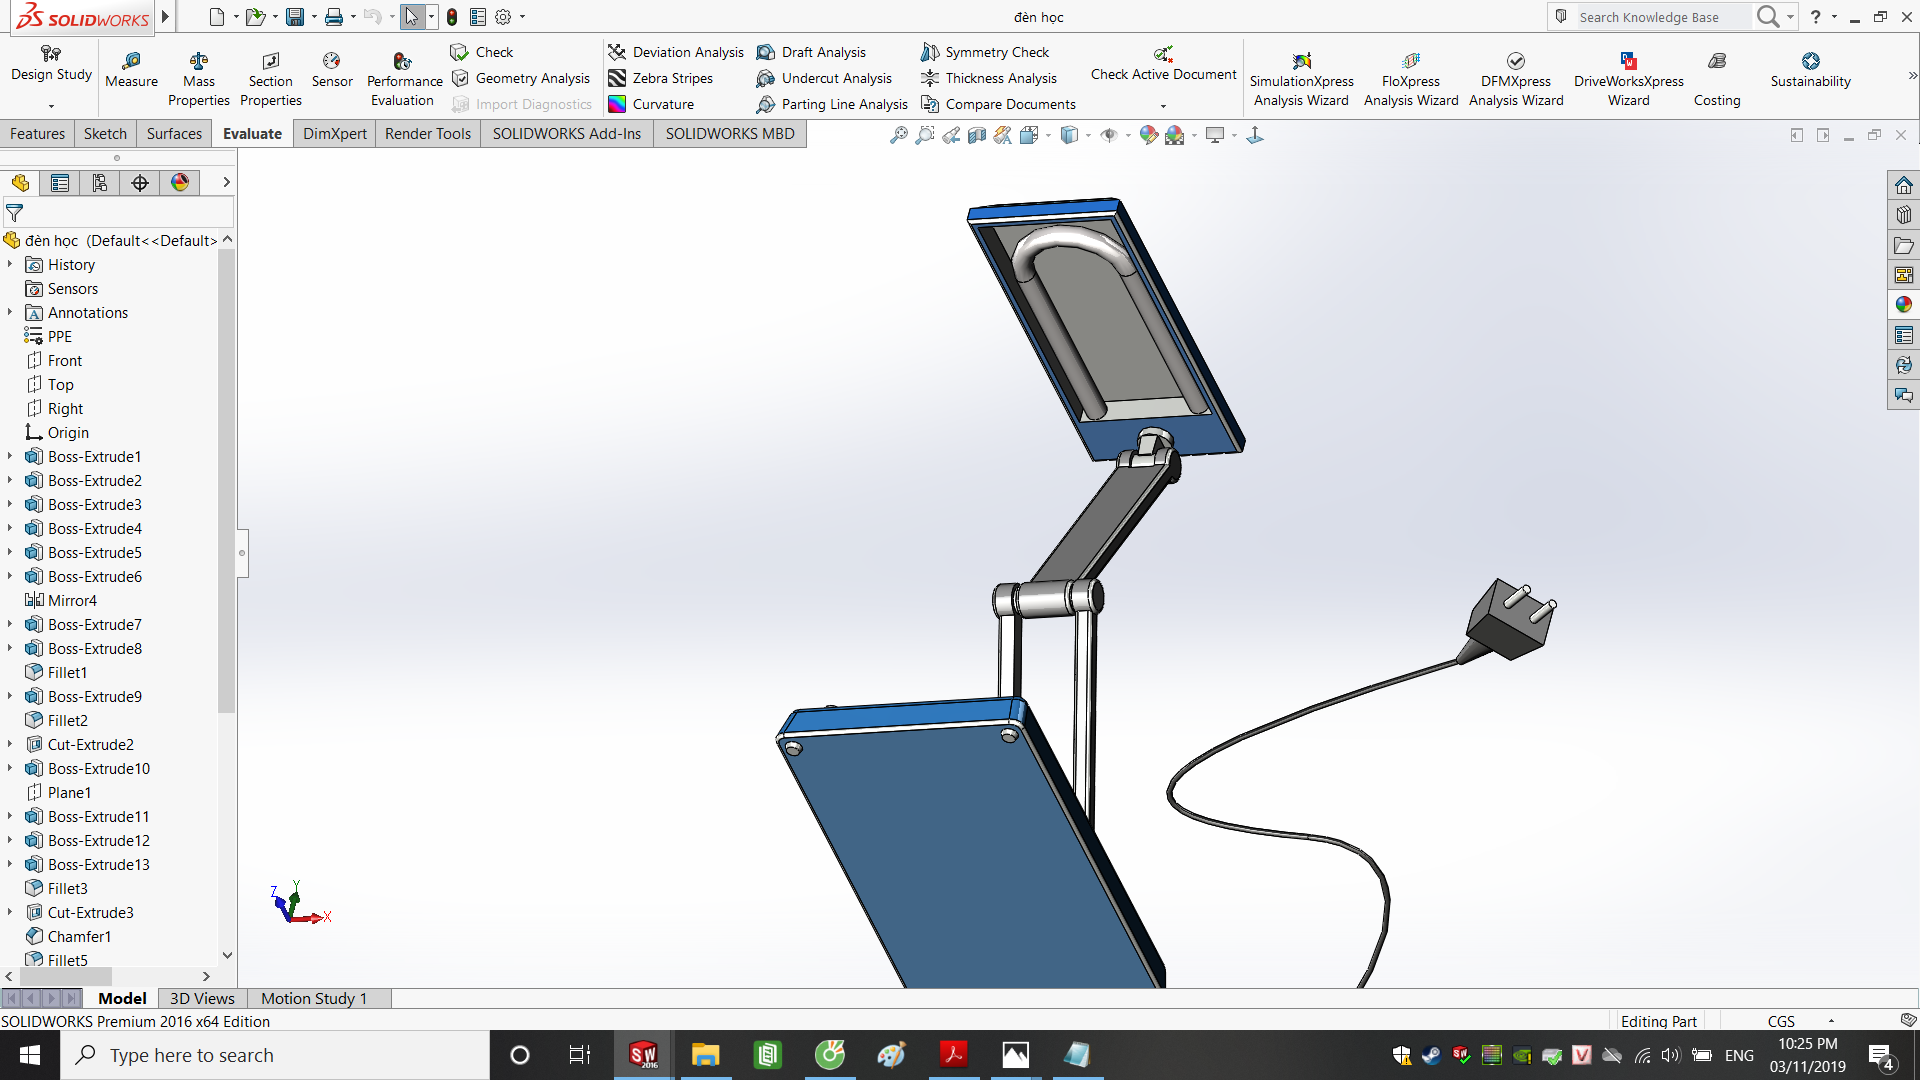Open the Measure tool
The image size is (1920, 1080).
pos(131,70)
